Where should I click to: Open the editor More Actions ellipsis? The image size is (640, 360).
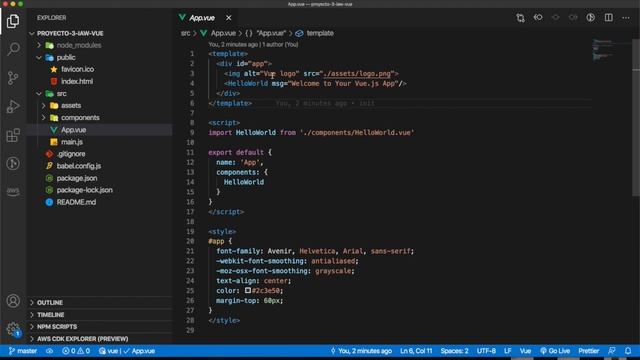point(626,18)
